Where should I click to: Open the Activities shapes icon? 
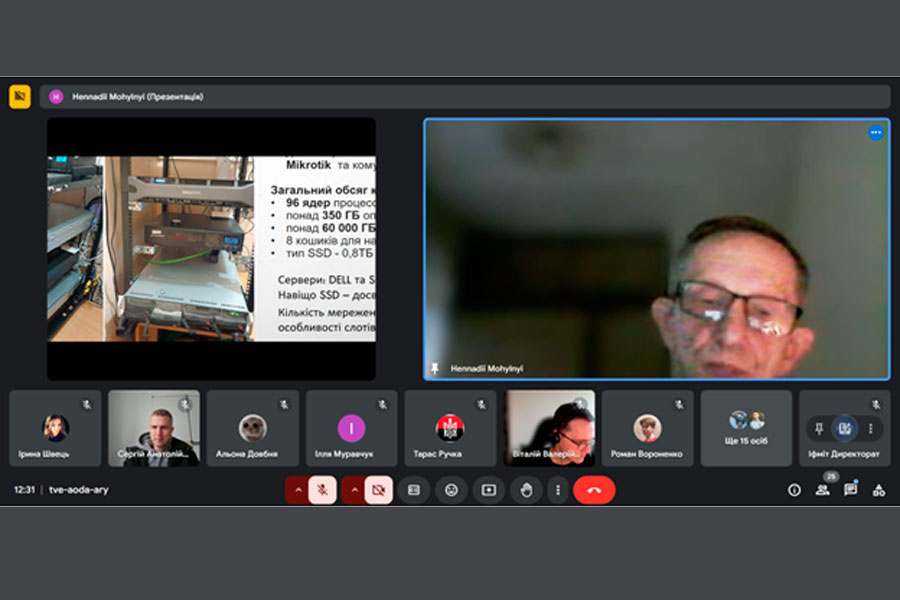point(878,490)
